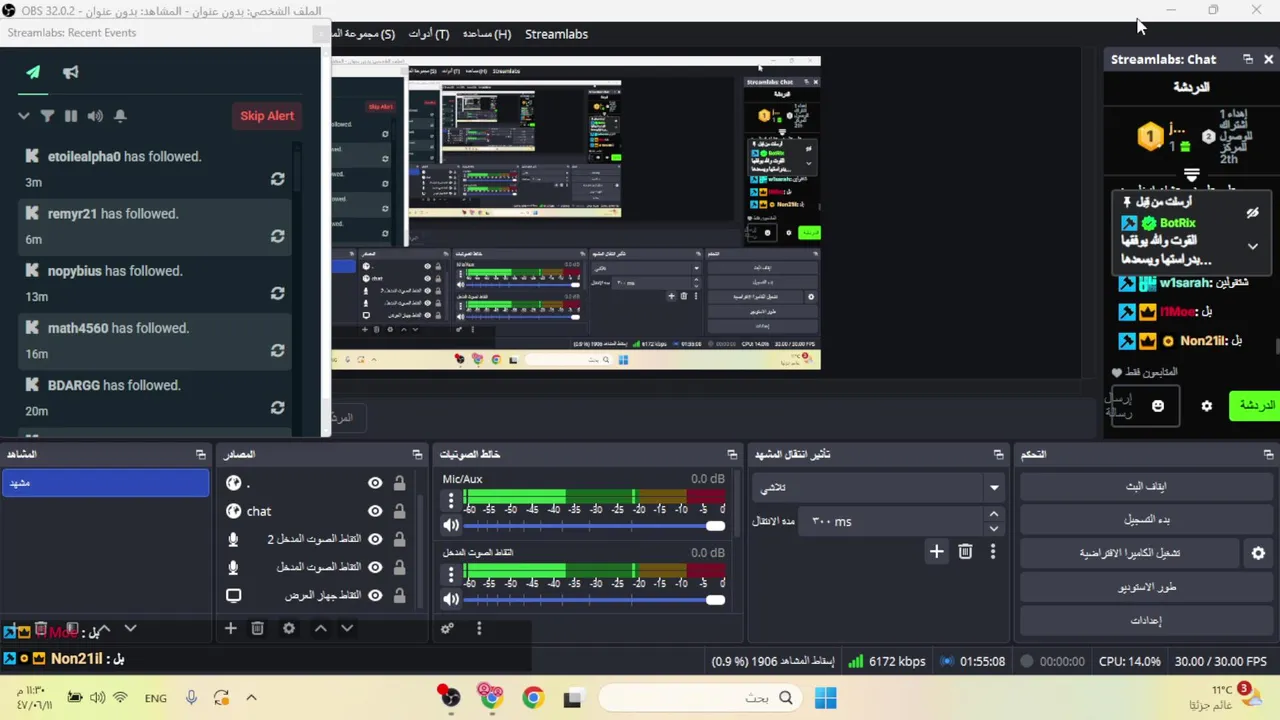1280x720 pixels.
Task: Click بدء التسجيل start recording button
Action: [x=1146, y=519]
